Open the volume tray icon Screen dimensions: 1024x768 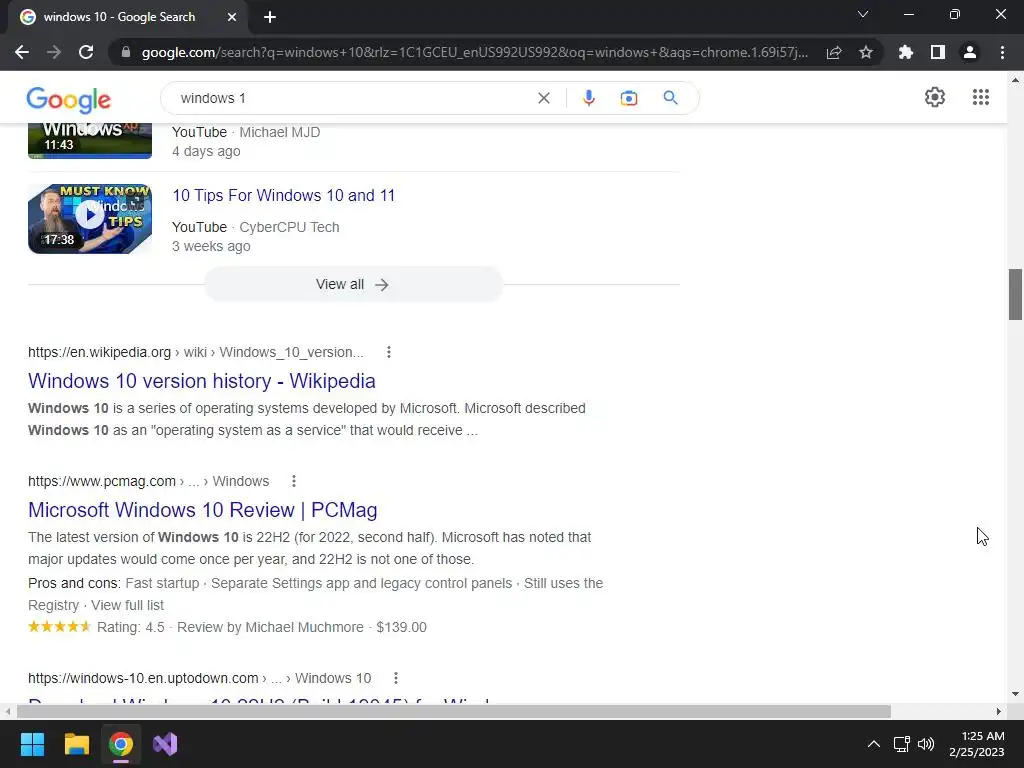tap(926, 744)
